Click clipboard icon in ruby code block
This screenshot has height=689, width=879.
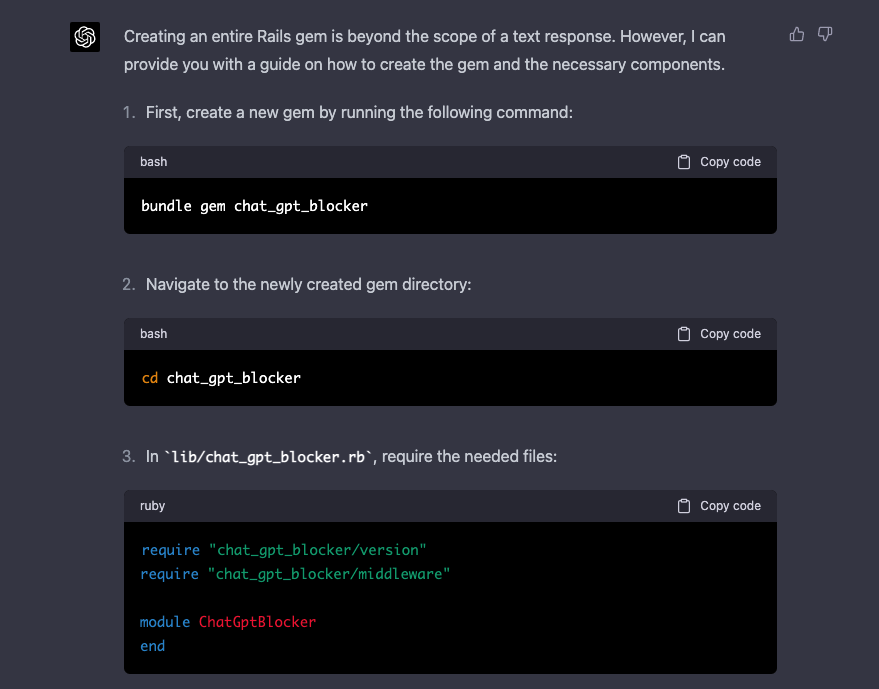683,506
